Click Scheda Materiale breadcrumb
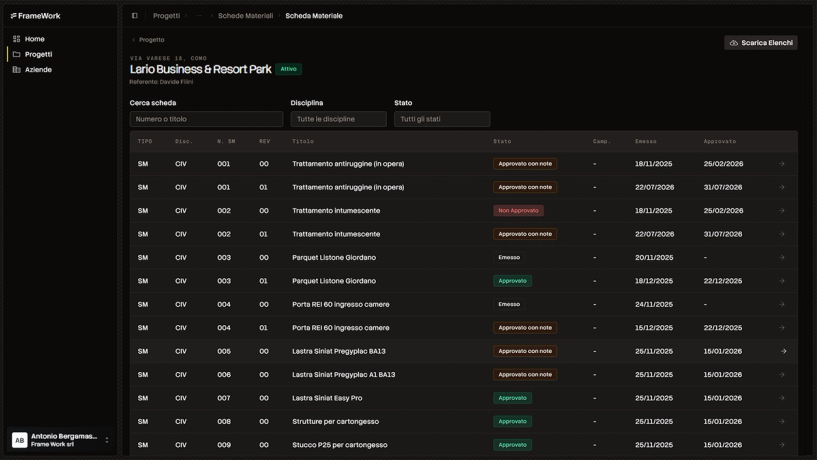This screenshot has height=460, width=817. point(314,16)
